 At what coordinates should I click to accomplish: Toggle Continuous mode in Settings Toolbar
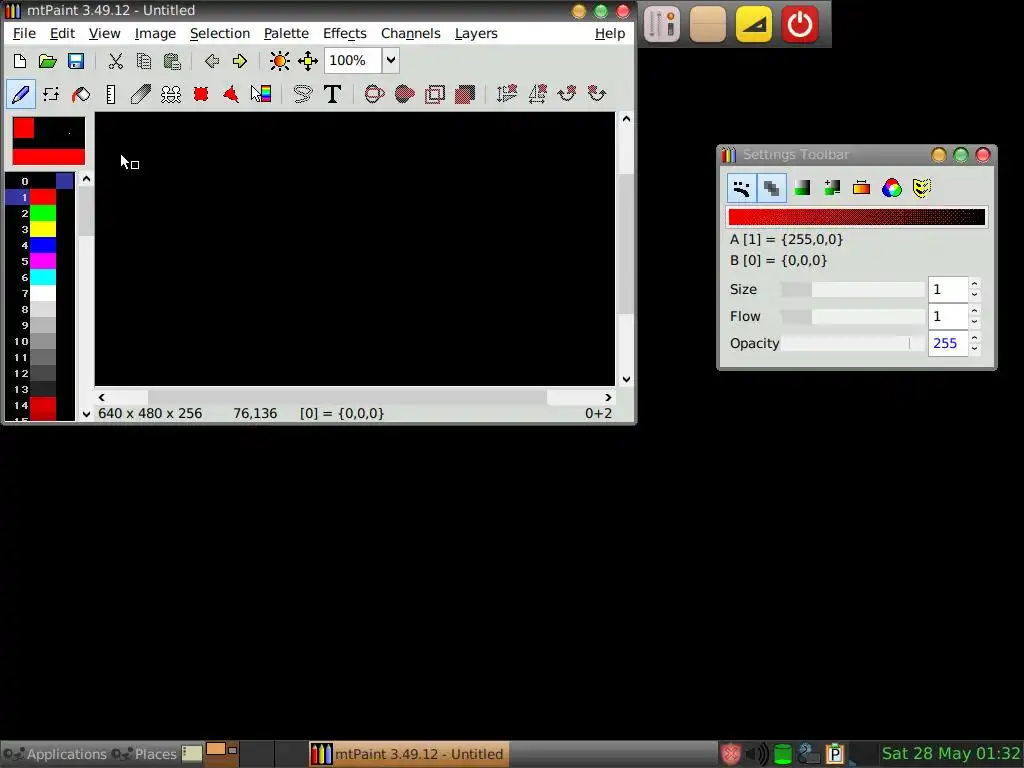tap(741, 188)
